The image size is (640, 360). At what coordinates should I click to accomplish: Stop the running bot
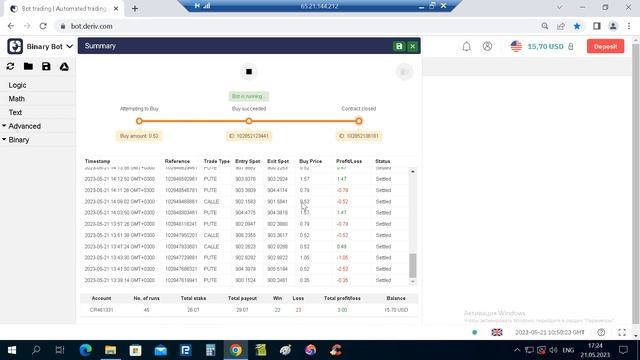coord(249,72)
